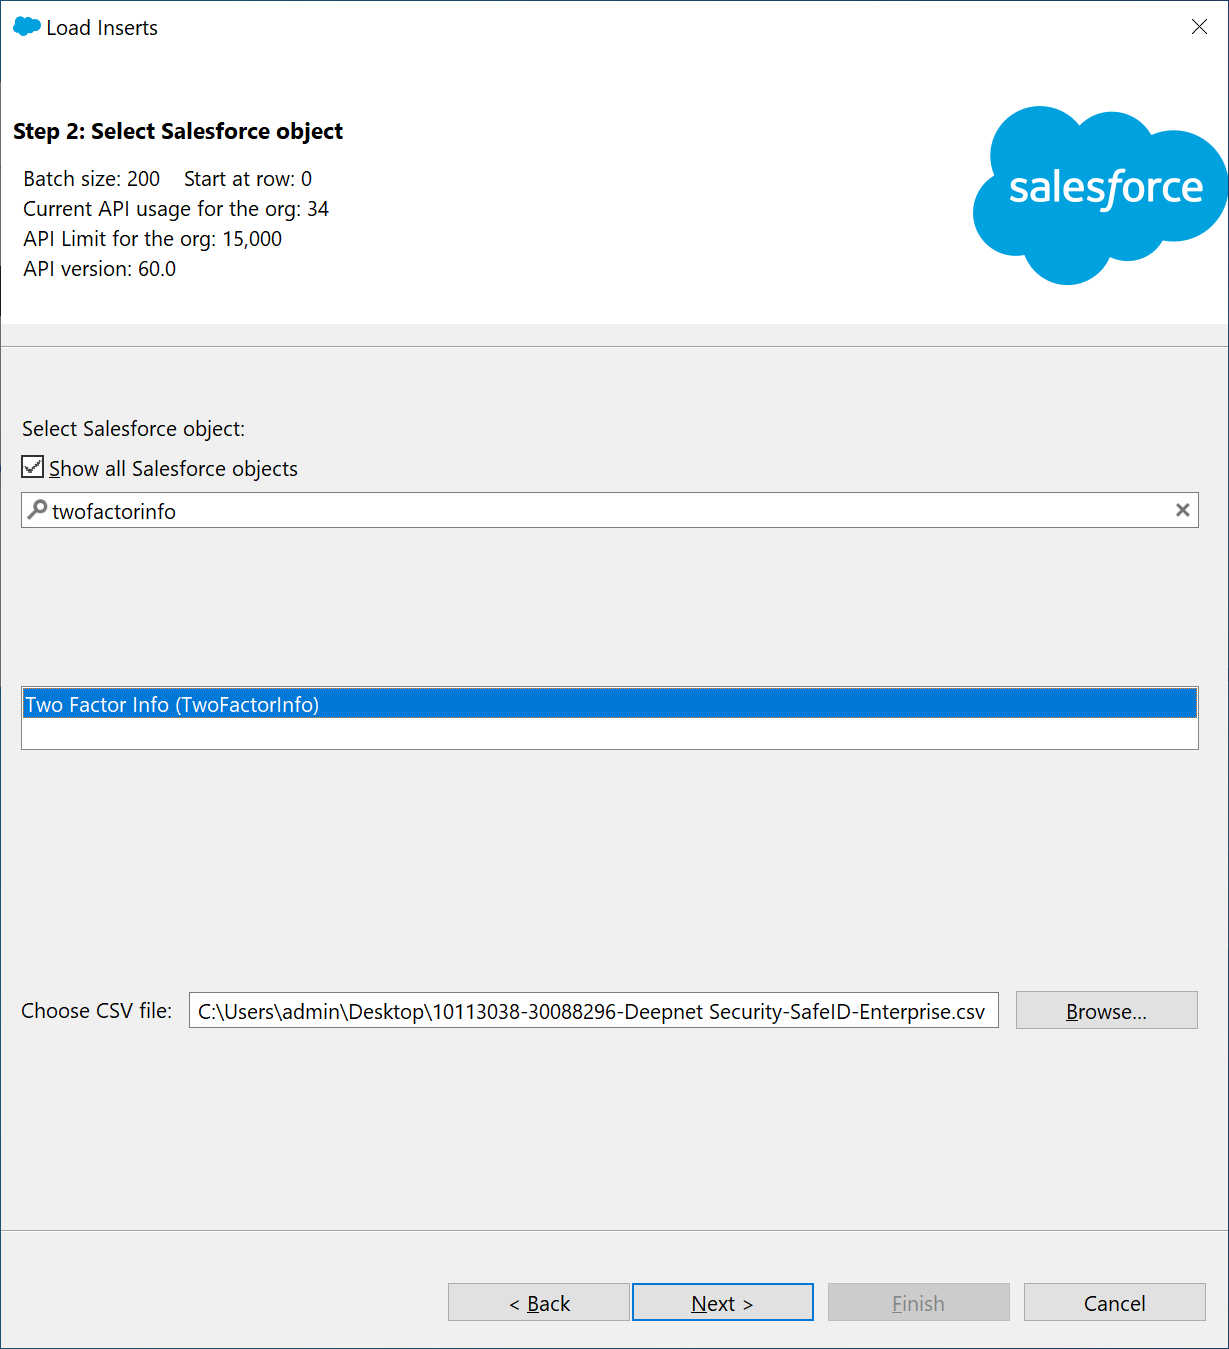Image resolution: width=1229 pixels, height=1349 pixels.
Task: Click the 'API version: 60.0' text
Action: (100, 269)
